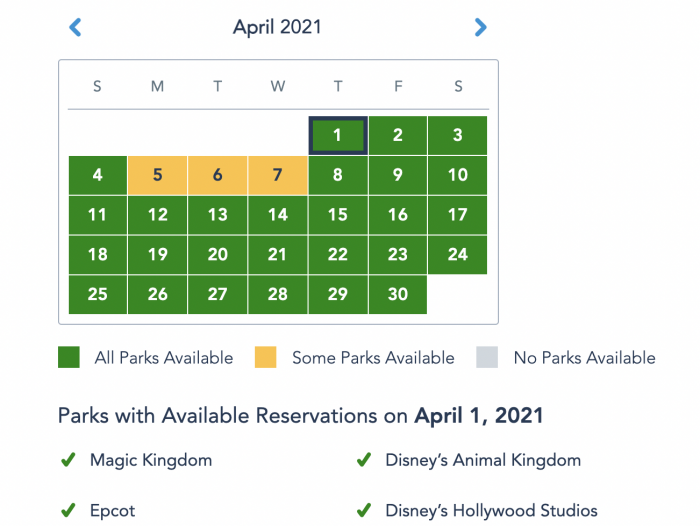Image resolution: width=700 pixels, height=526 pixels.
Task: Click the green All Parks Available swatch
Action: pos(69,357)
